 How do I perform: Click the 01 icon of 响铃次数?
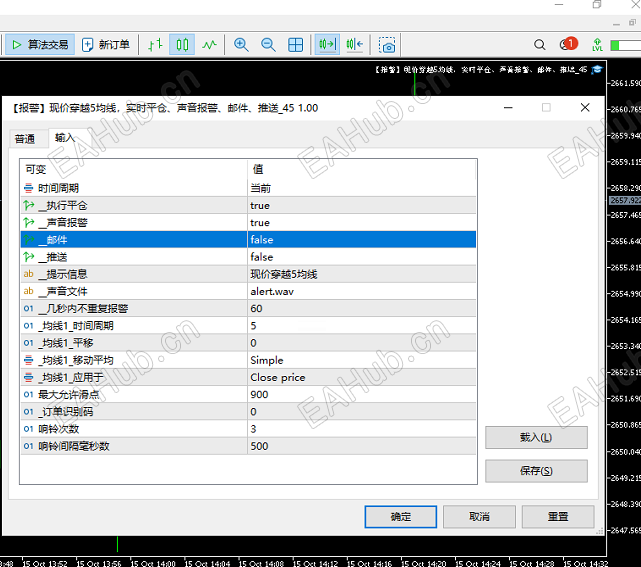coord(28,428)
